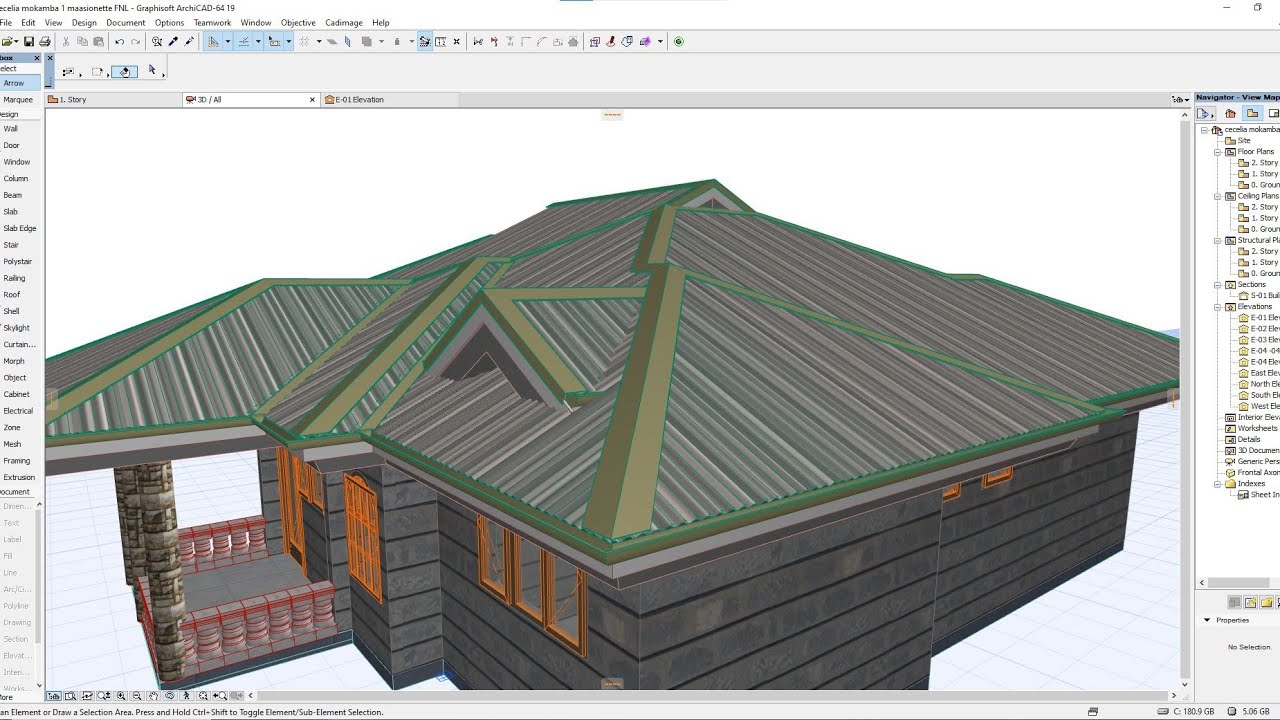Open the Cadimage menu
Viewport: 1280px width, 720px height.
pos(343,22)
